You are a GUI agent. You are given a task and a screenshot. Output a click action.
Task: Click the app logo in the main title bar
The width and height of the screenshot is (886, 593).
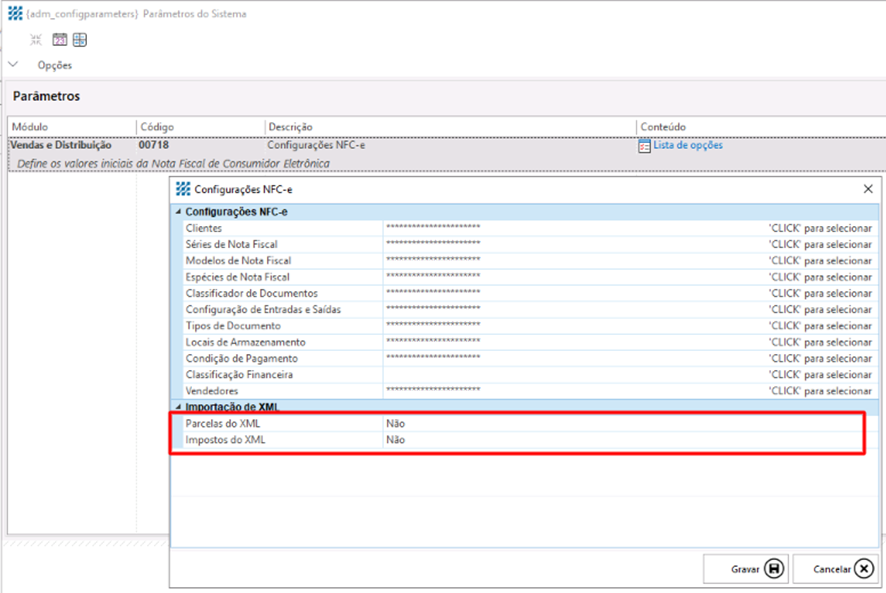pyautogui.click(x=15, y=14)
